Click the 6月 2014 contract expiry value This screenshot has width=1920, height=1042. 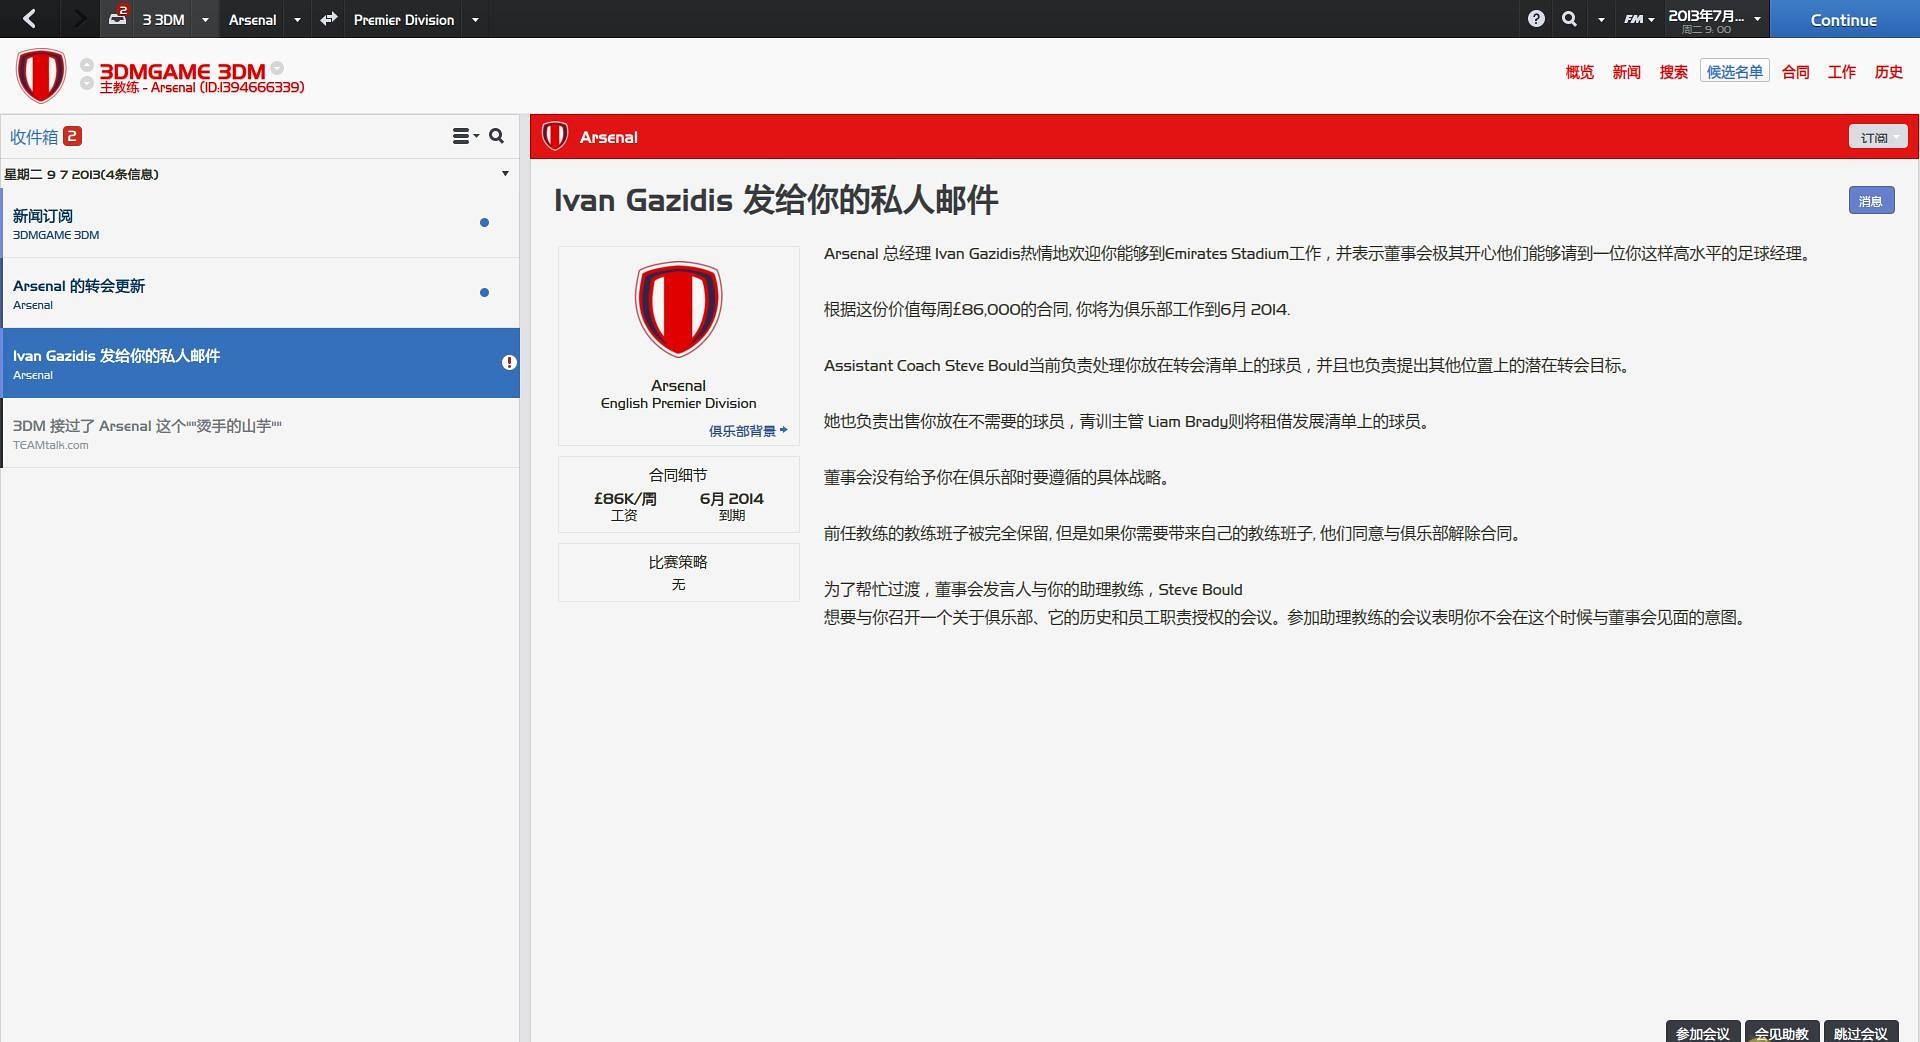(732, 498)
